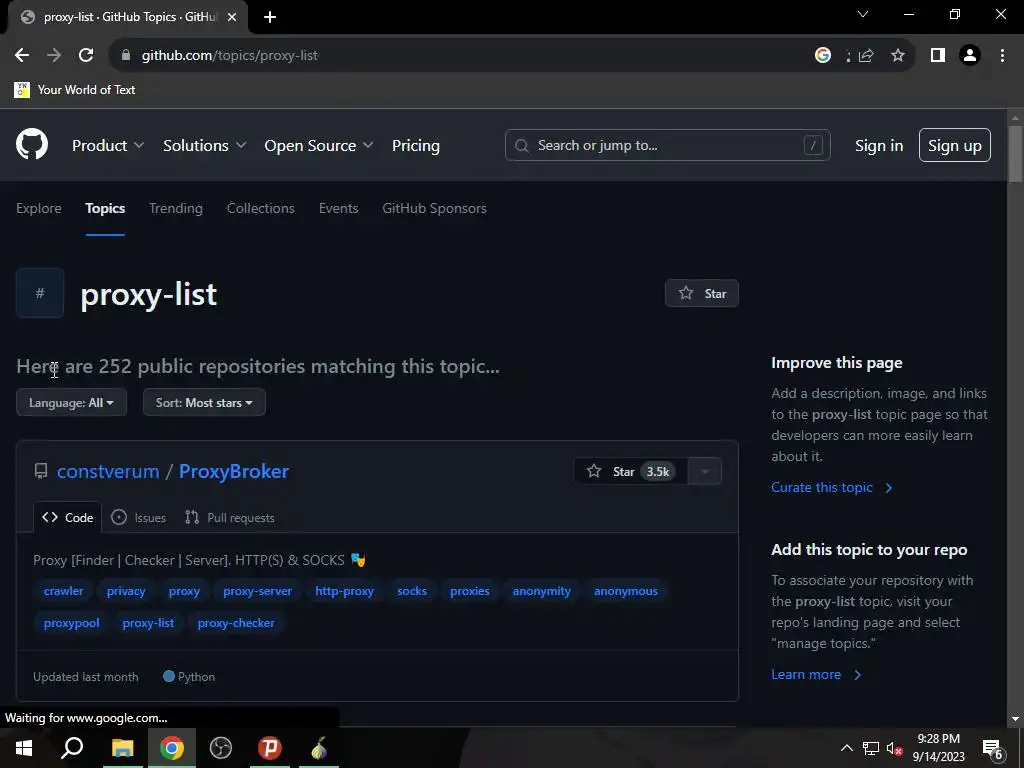Open the constverum user link
The image size is (1024, 768).
pos(108,472)
